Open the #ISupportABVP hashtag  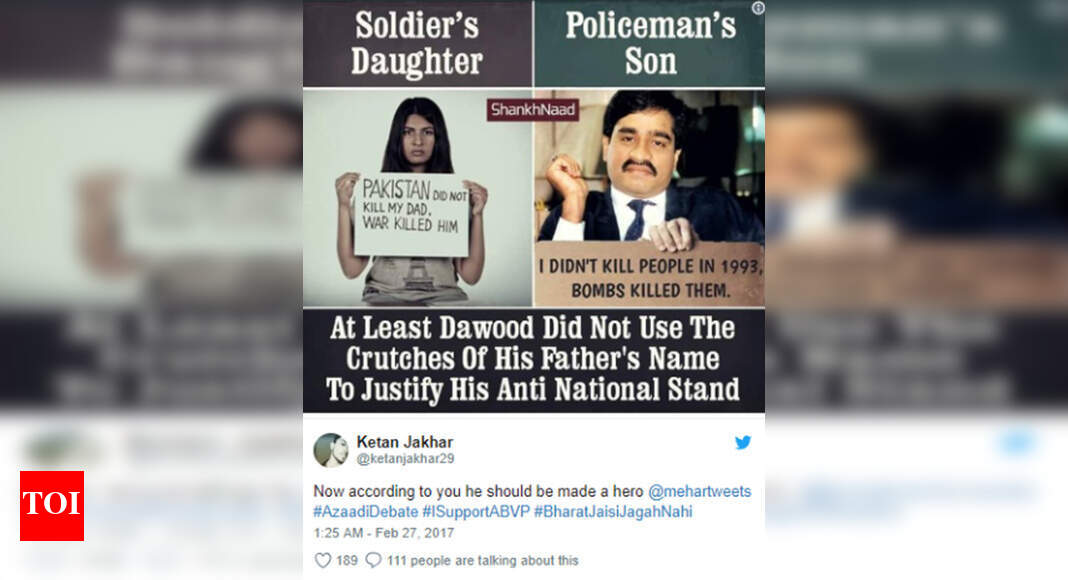click(x=476, y=512)
